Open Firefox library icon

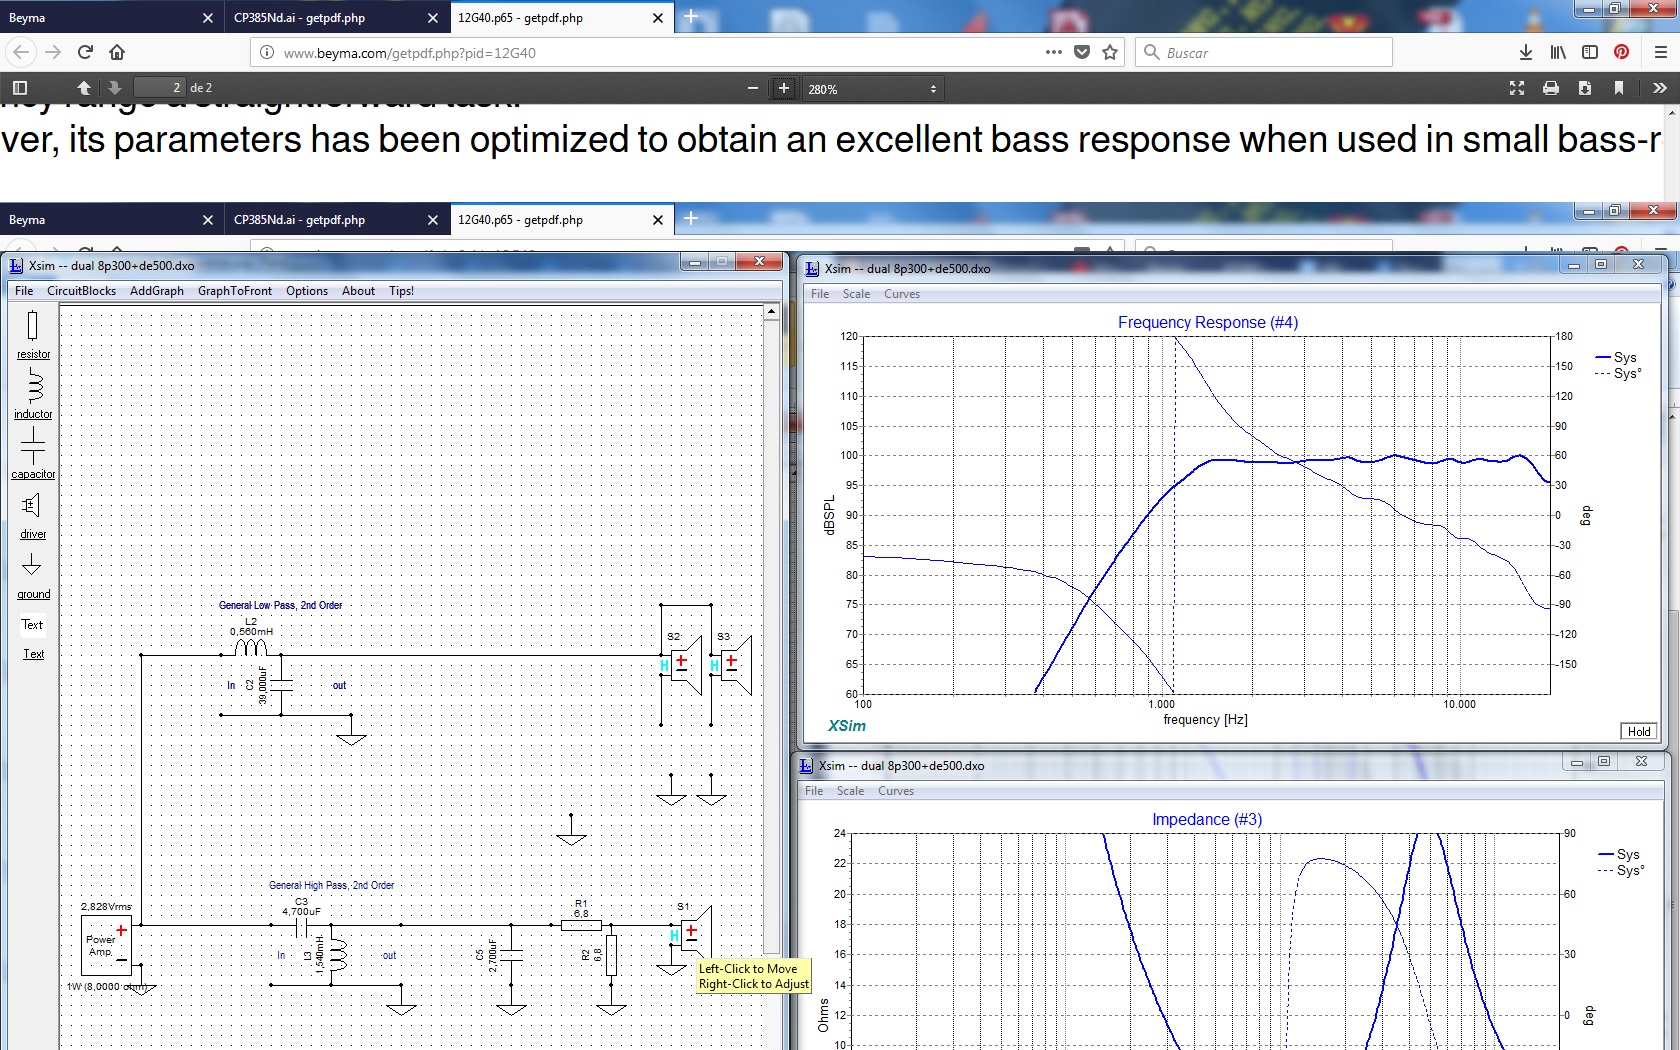coord(1558,52)
